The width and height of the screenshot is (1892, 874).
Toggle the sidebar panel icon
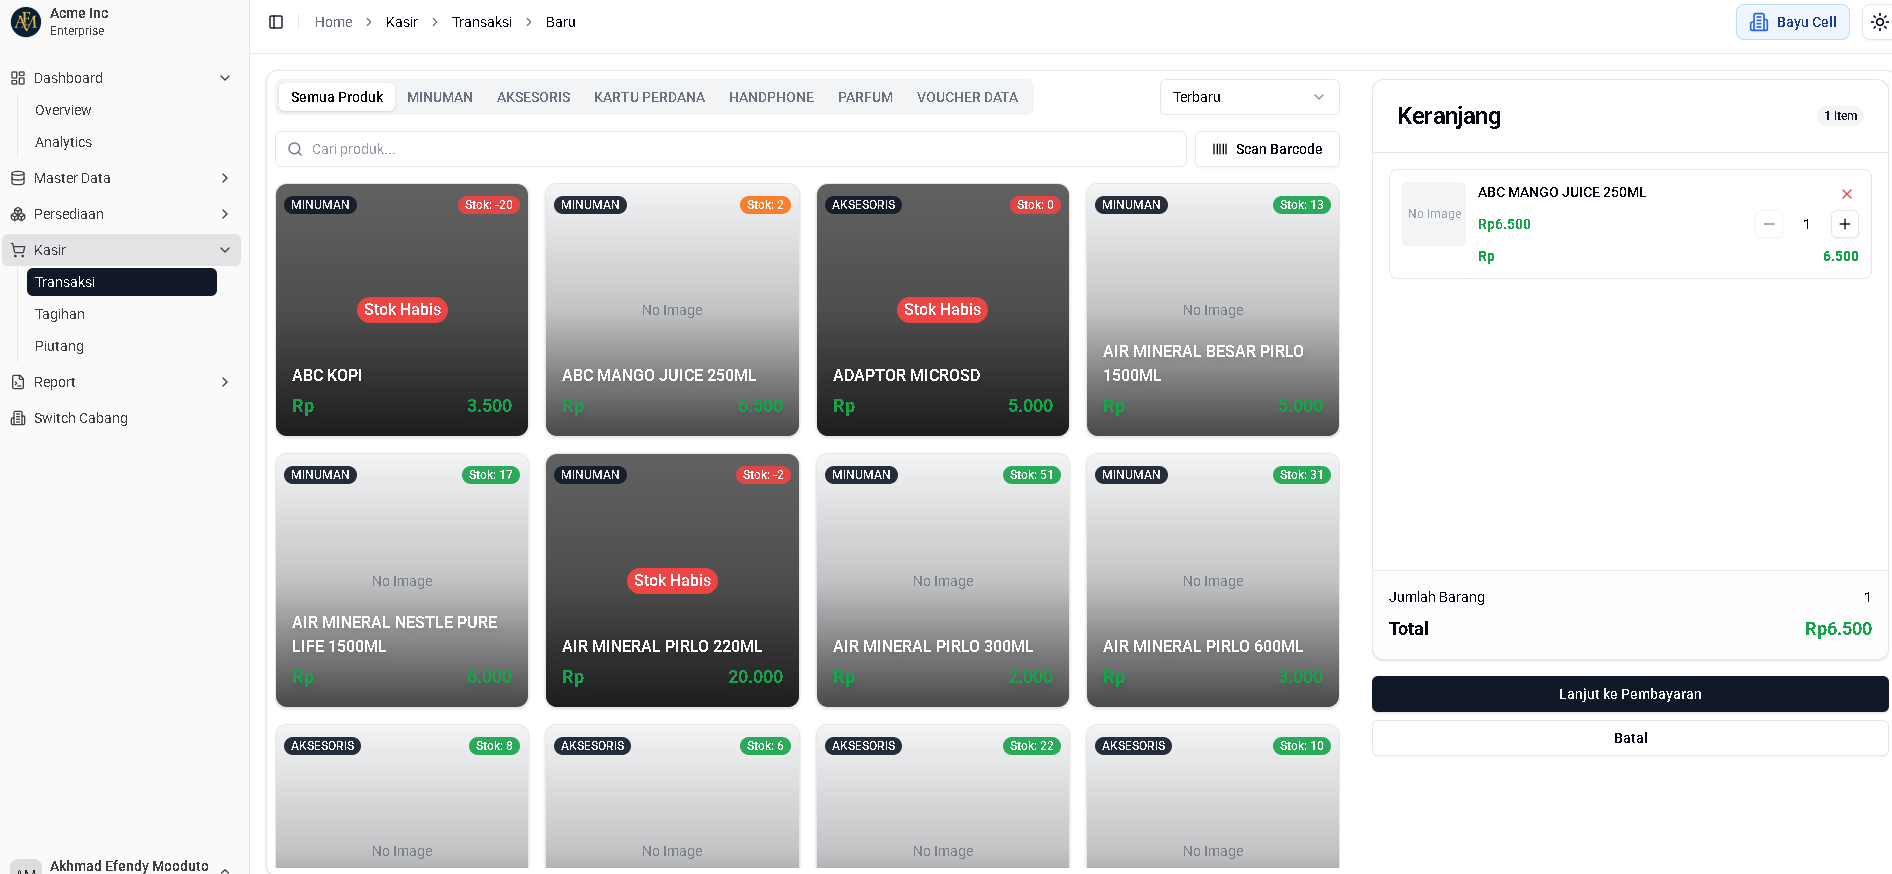(276, 22)
